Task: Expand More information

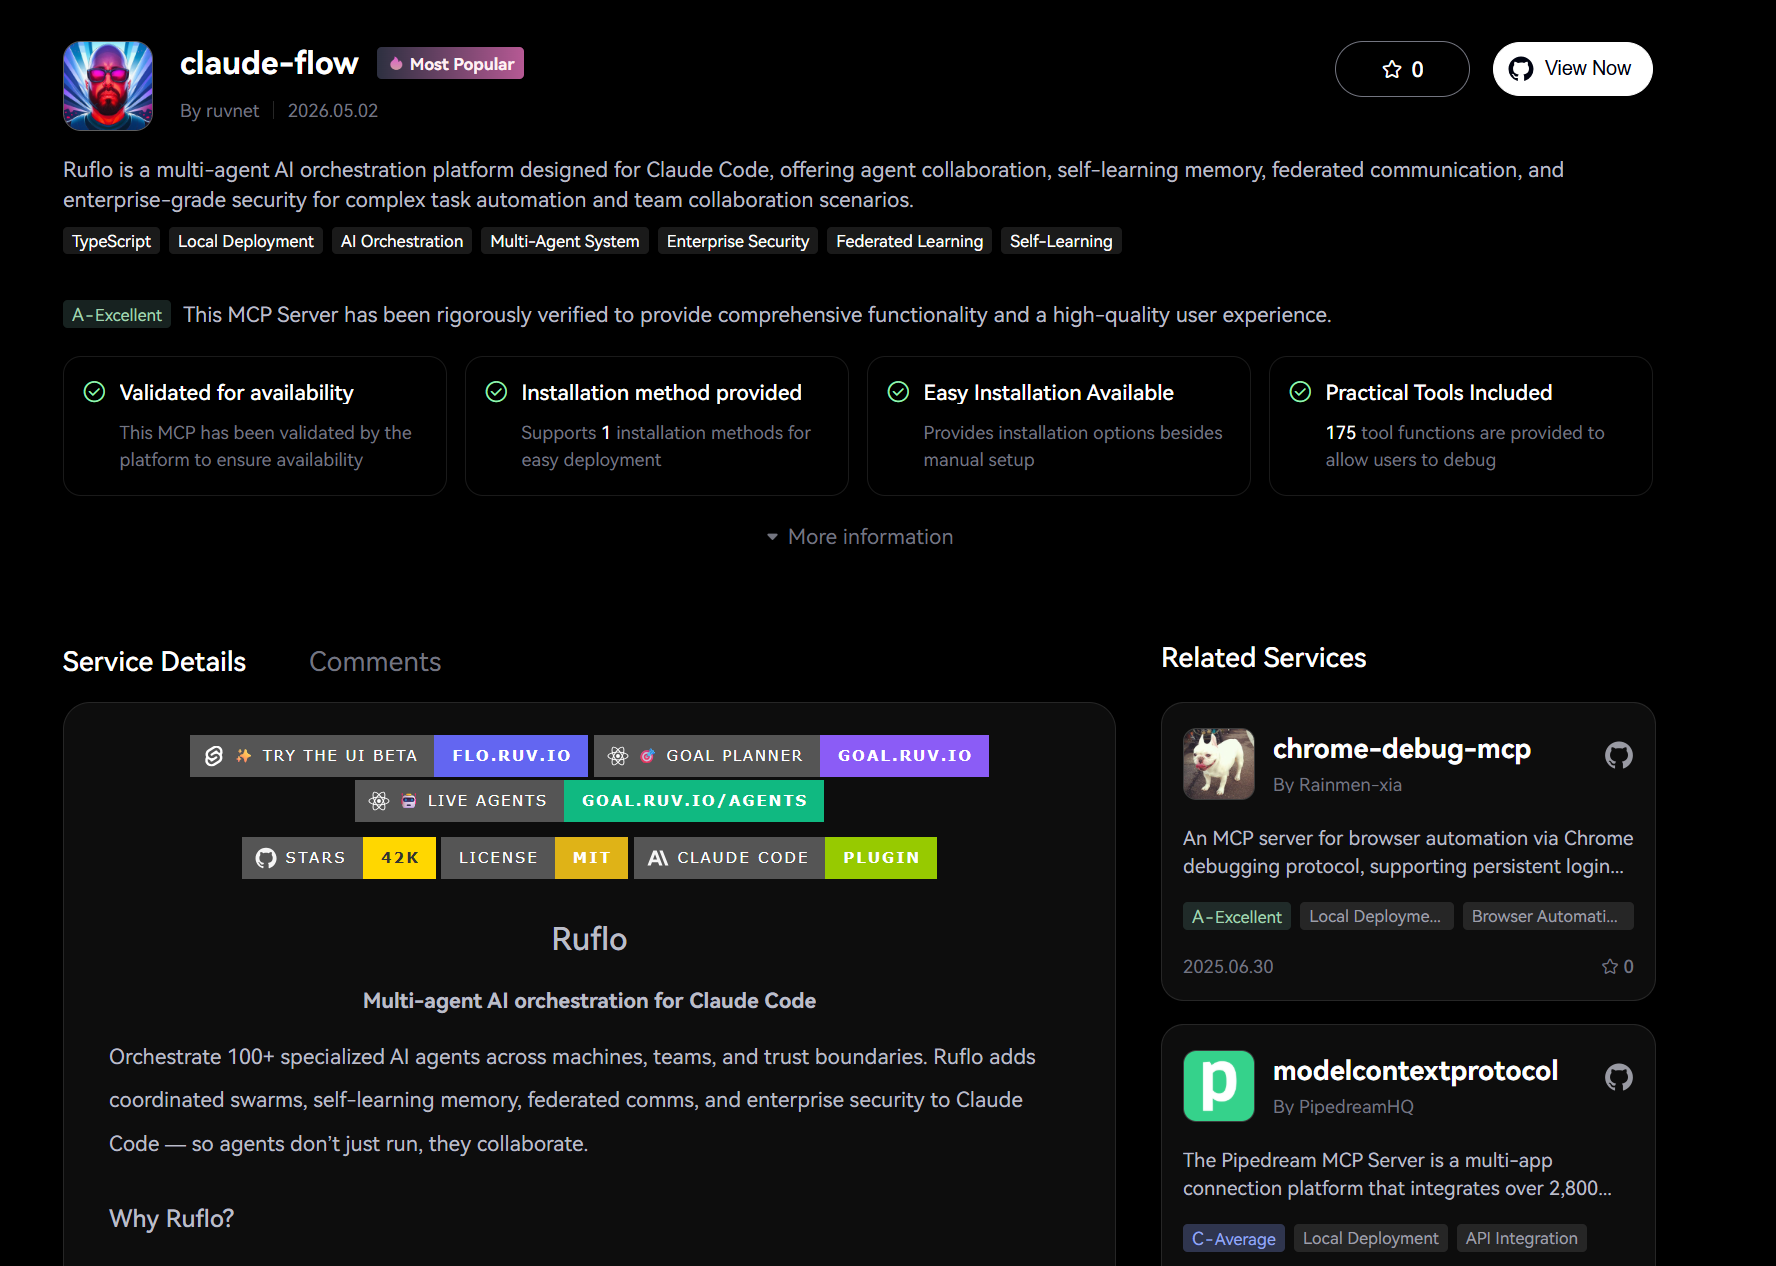Action: point(859,537)
